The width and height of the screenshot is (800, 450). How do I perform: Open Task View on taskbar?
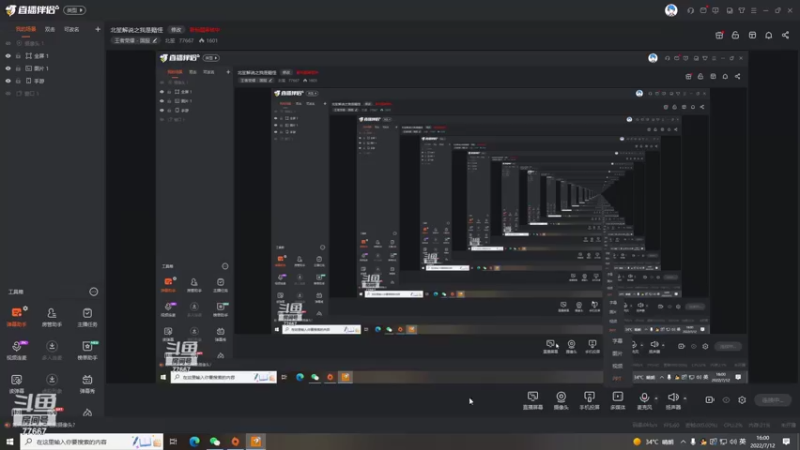(x=173, y=441)
